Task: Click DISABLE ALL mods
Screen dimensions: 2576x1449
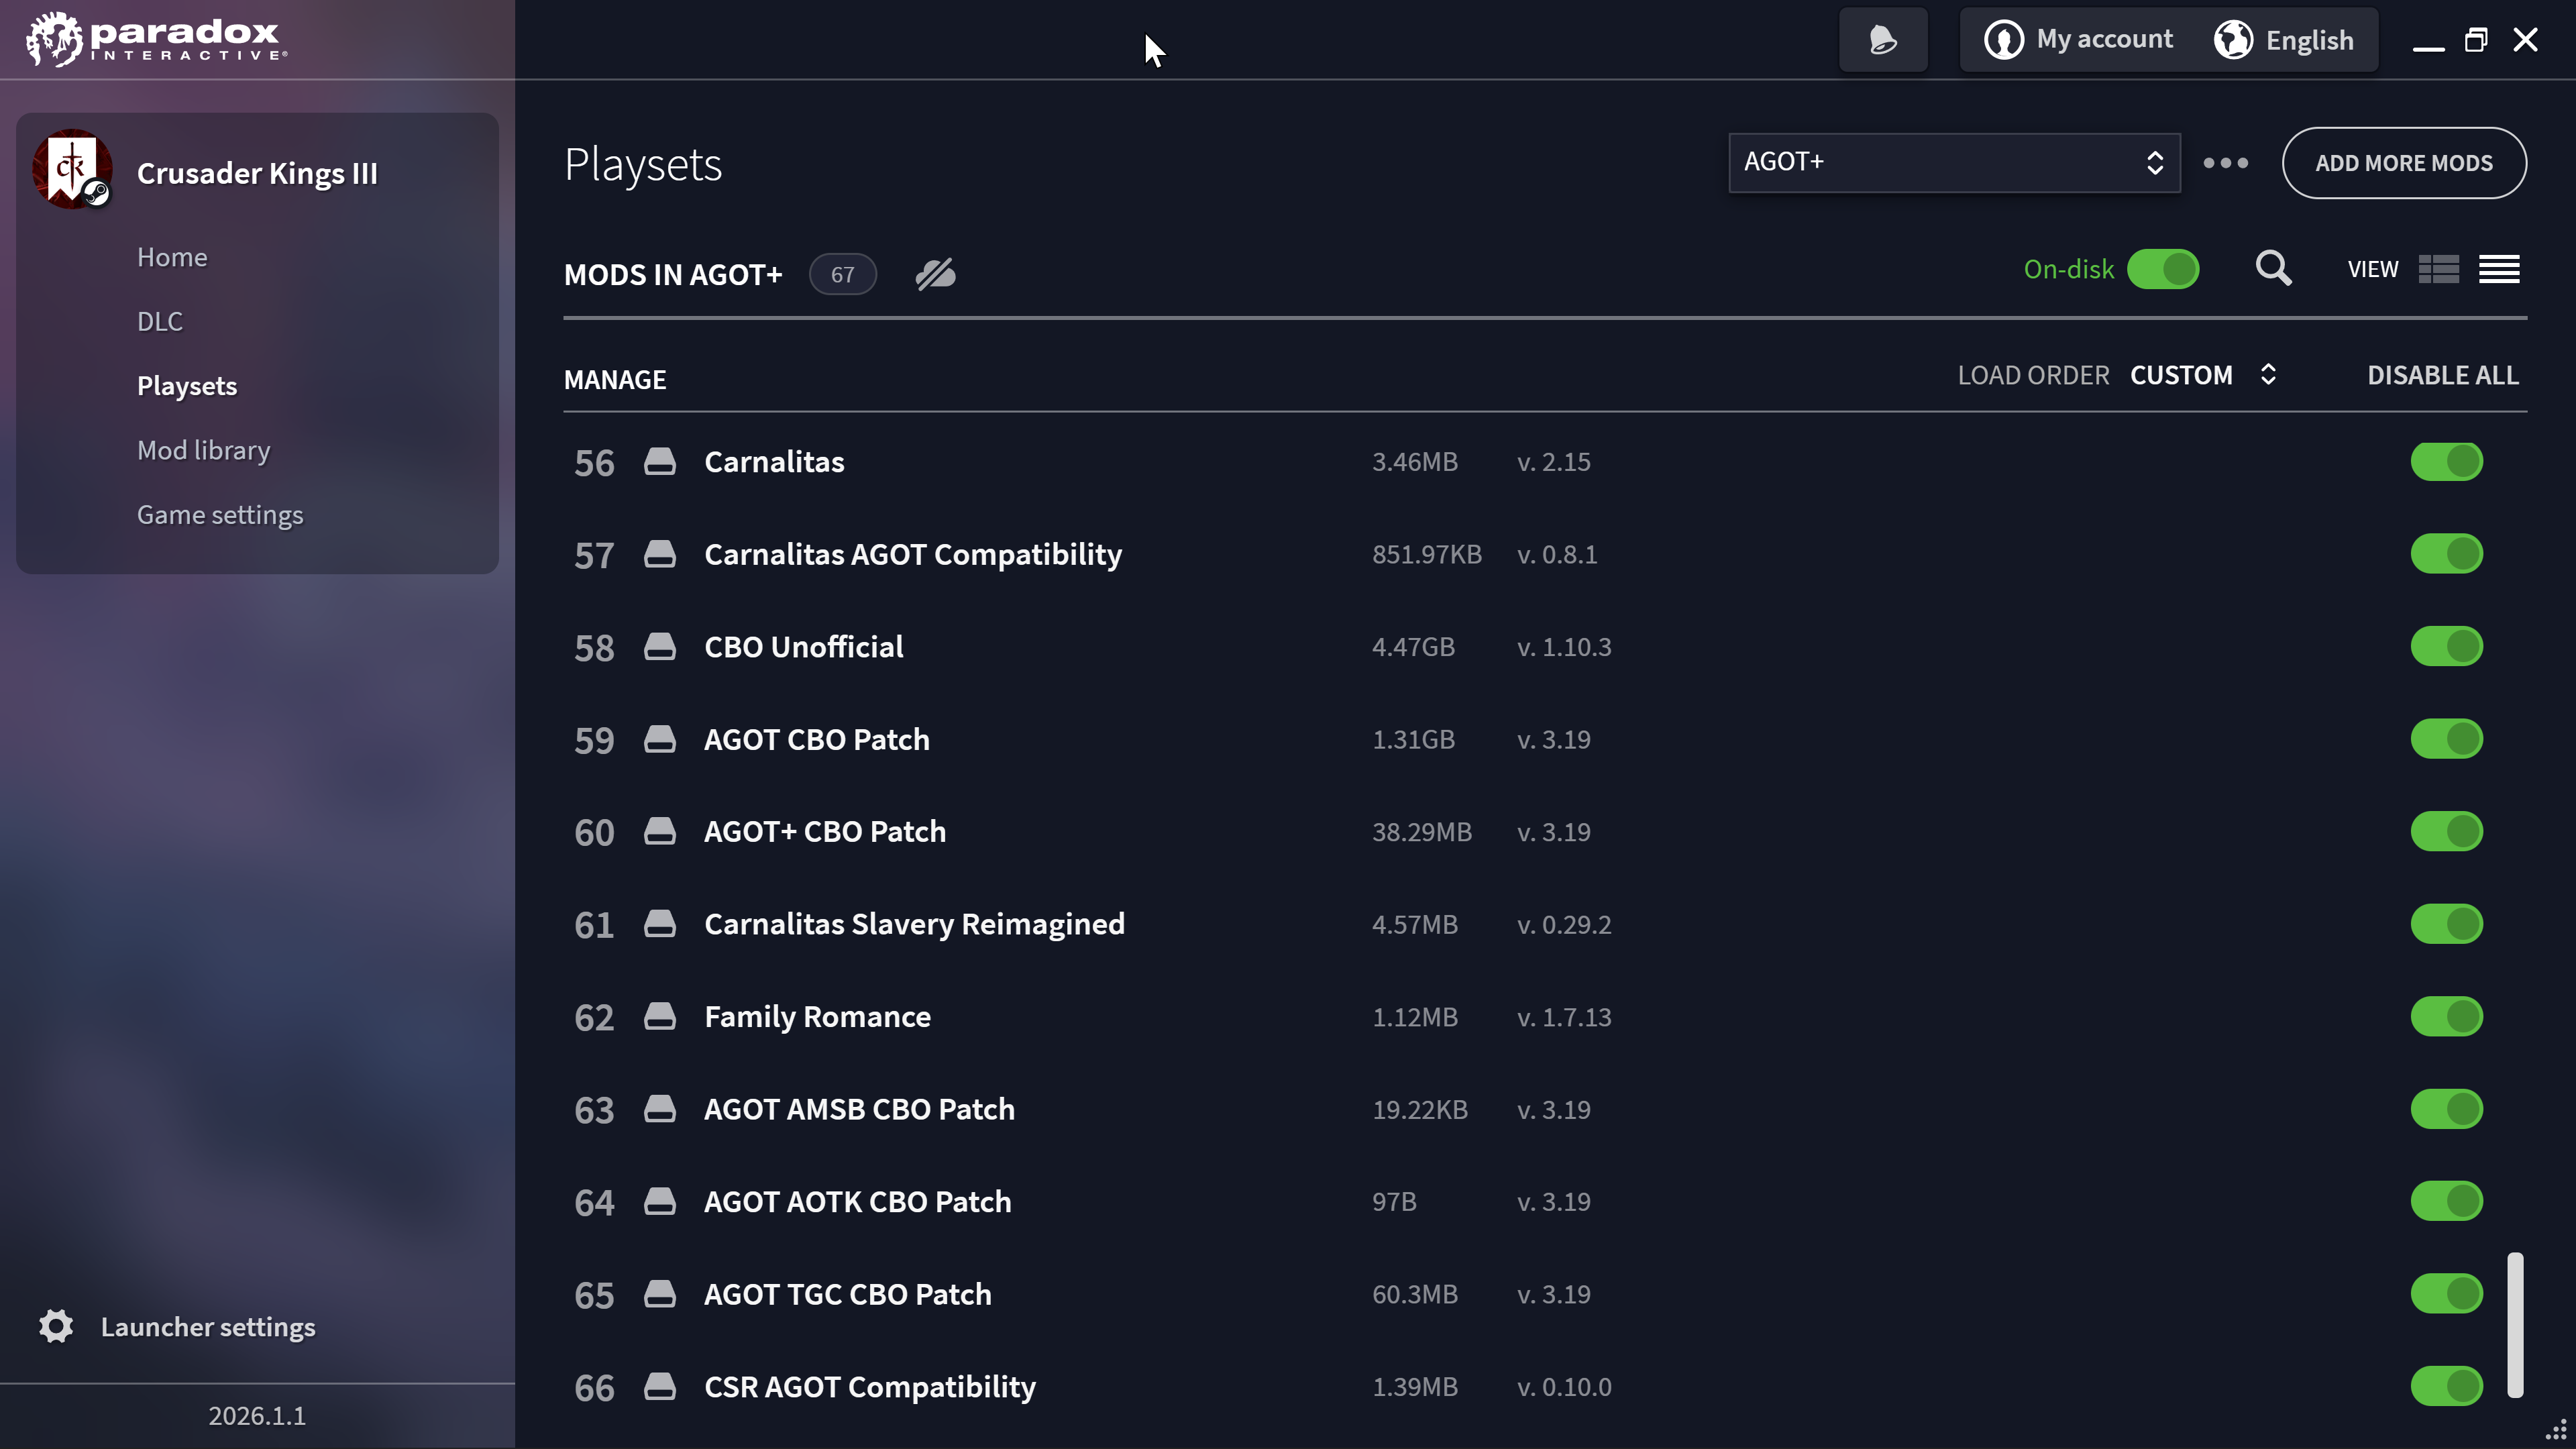Action: tap(2443, 375)
